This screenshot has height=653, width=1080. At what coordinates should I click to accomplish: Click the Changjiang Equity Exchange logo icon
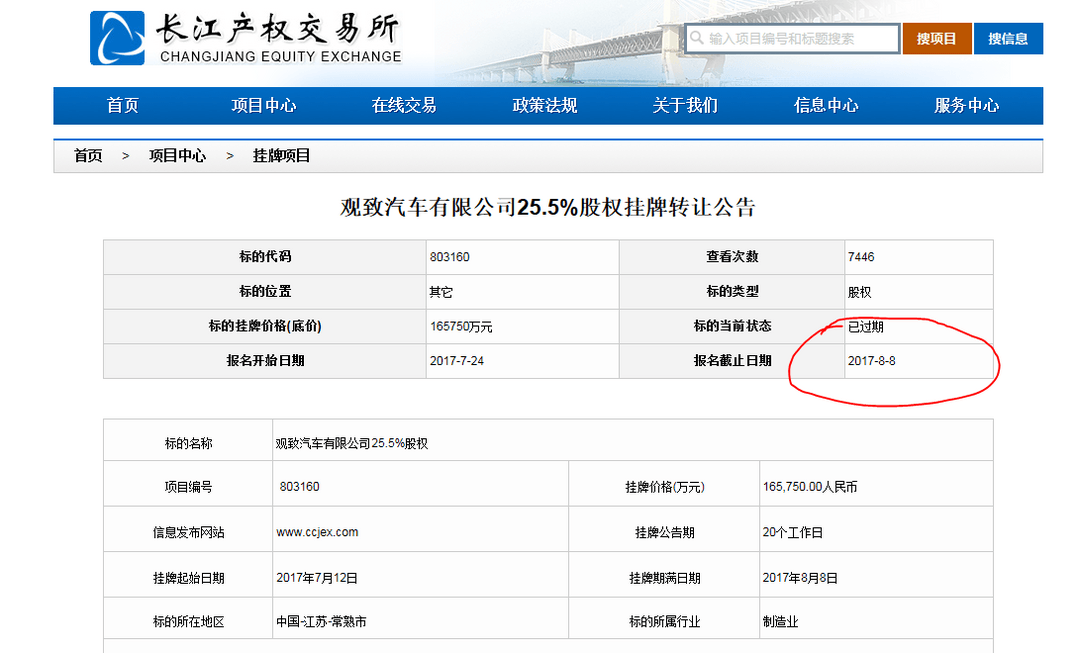click(117, 38)
